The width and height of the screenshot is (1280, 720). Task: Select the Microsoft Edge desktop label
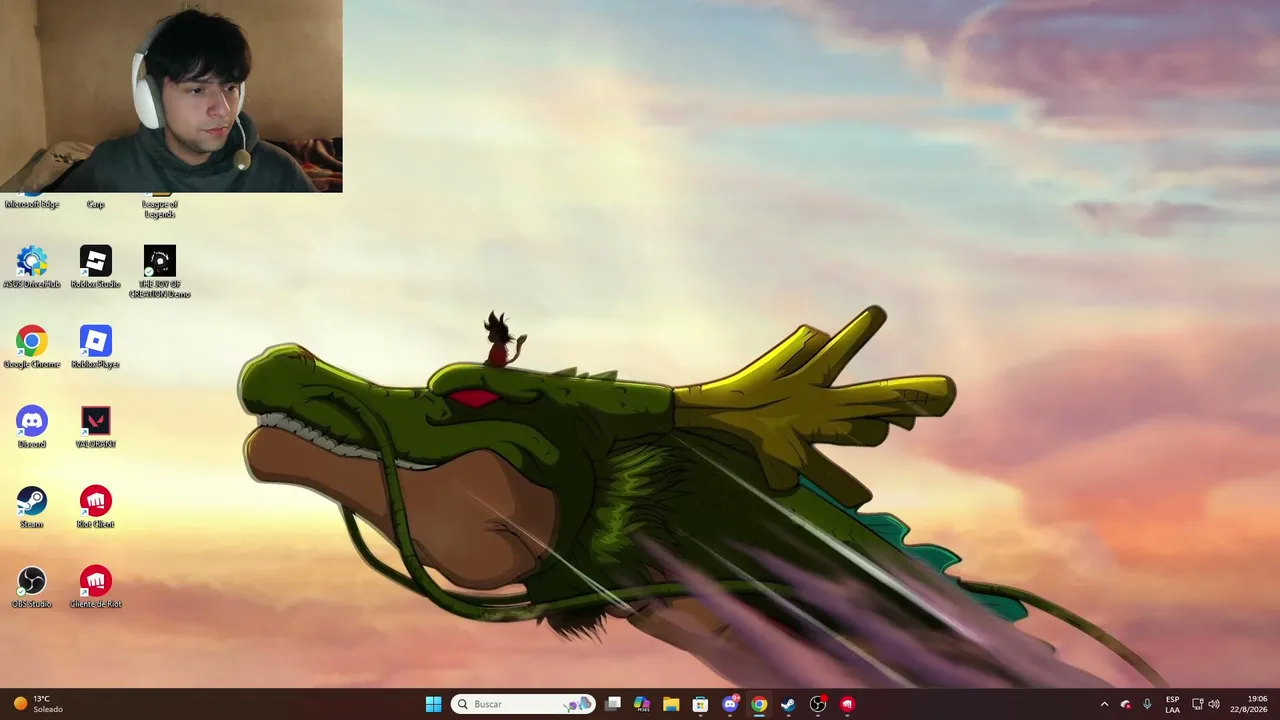32,204
